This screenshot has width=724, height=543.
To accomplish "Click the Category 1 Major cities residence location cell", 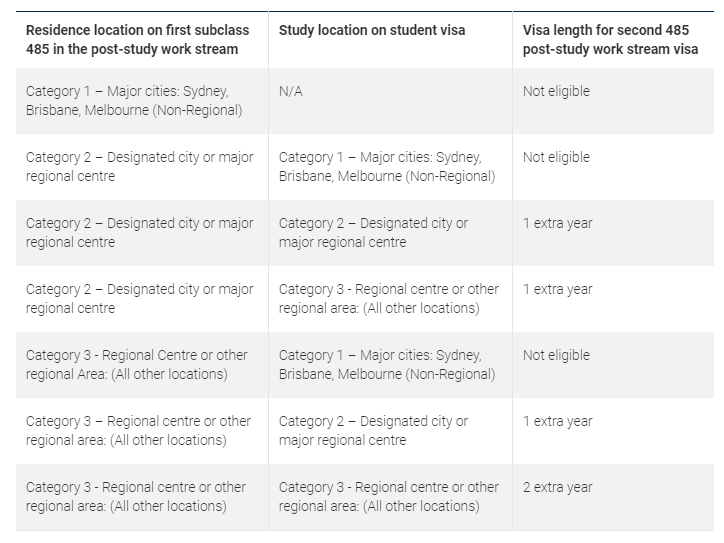I will click(x=134, y=100).
